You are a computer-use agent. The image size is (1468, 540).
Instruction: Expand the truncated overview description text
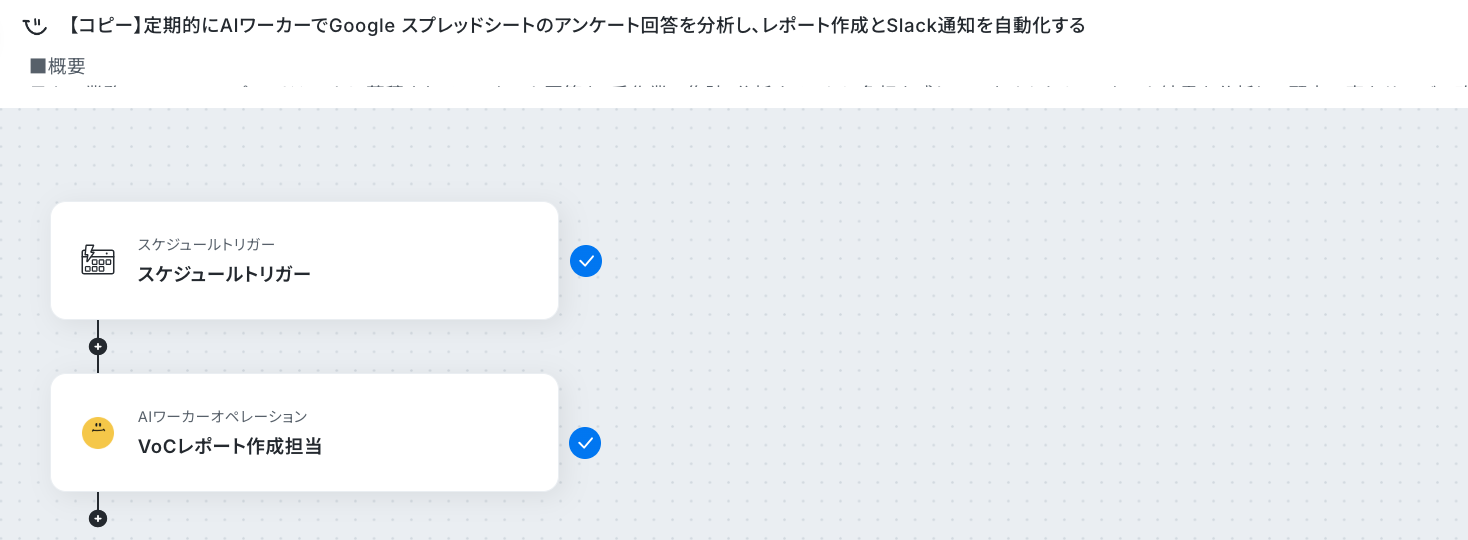(740, 93)
